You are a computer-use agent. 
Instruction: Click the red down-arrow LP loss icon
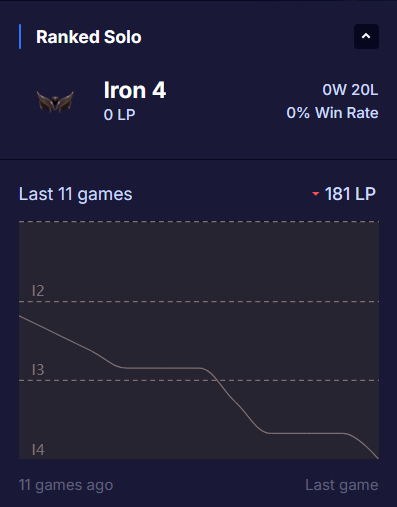[x=315, y=194]
